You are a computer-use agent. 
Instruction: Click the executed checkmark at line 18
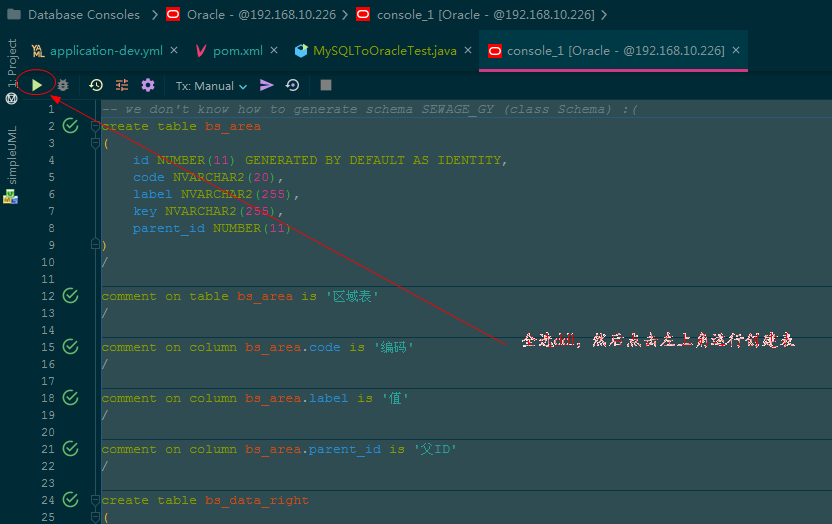pos(71,397)
